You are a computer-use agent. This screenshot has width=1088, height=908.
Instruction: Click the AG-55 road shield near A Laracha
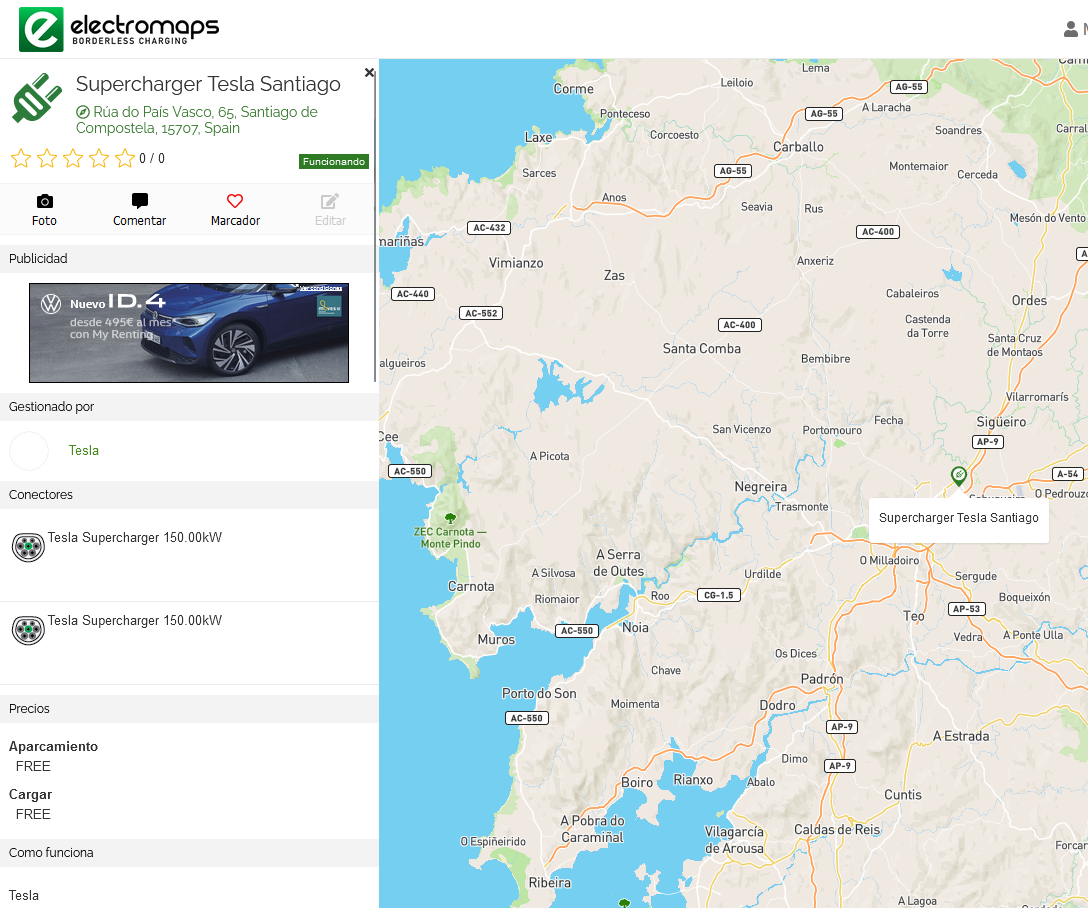[x=909, y=87]
